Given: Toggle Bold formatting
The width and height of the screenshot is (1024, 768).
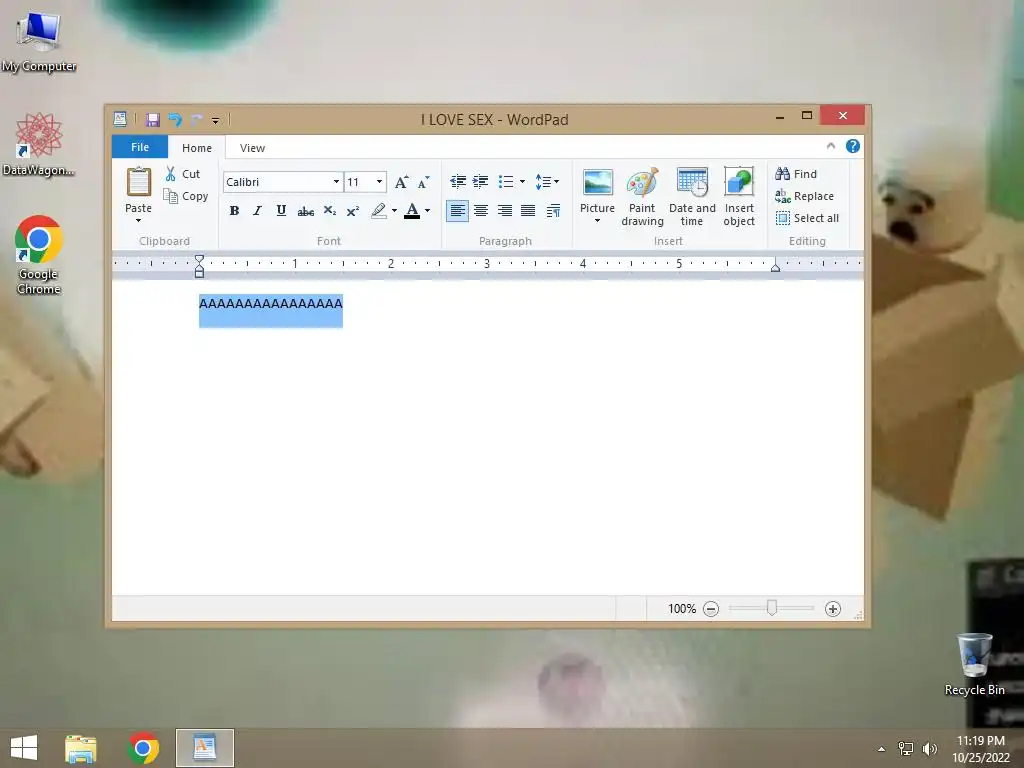Looking at the screenshot, I should [x=234, y=211].
